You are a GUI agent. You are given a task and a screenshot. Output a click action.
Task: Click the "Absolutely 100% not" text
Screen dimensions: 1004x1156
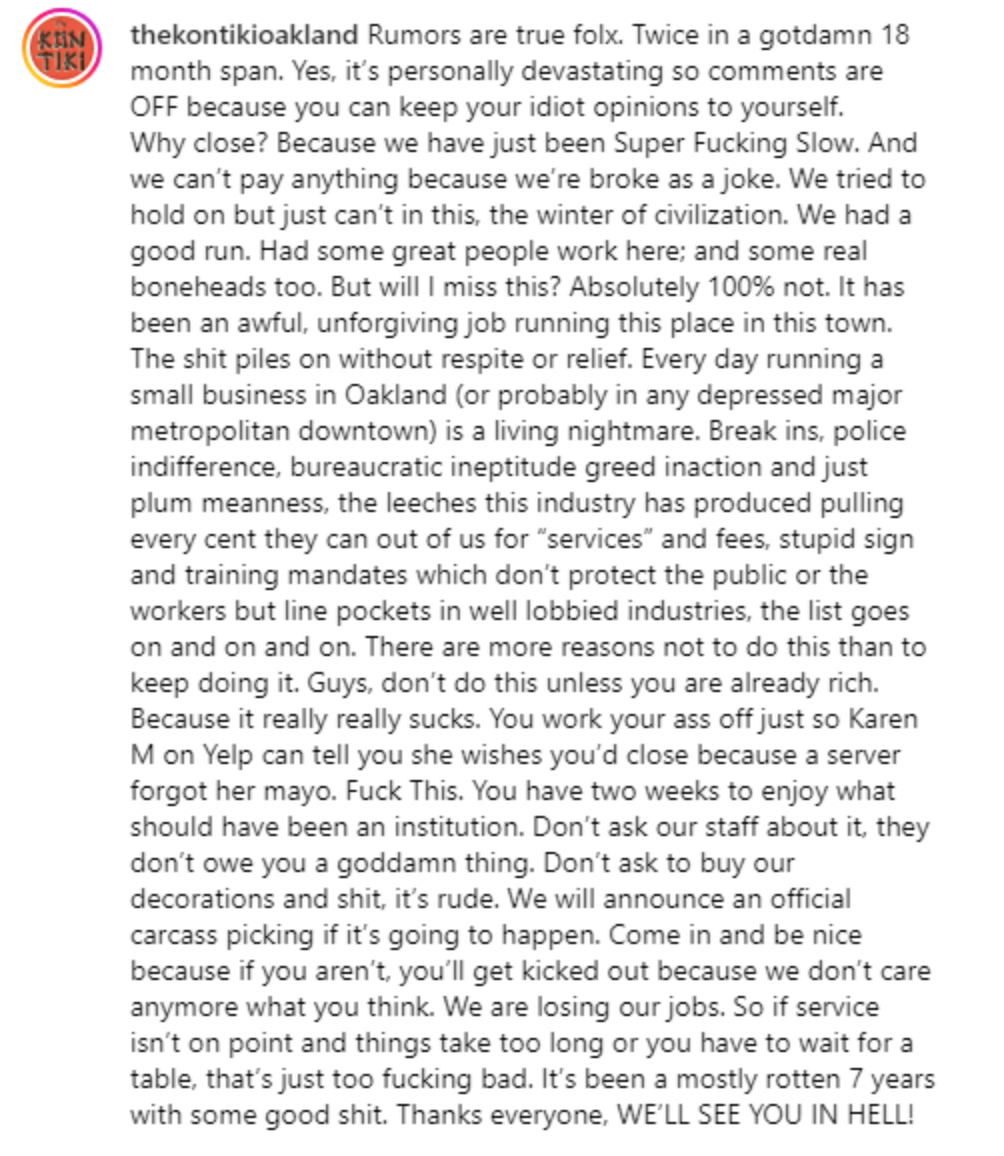click(x=658, y=287)
